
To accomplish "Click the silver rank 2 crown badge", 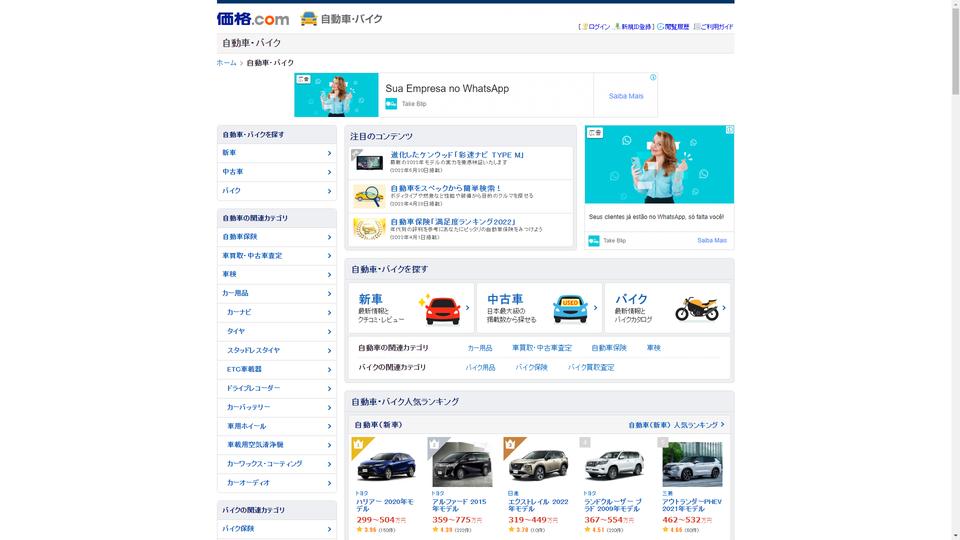I will click(435, 444).
